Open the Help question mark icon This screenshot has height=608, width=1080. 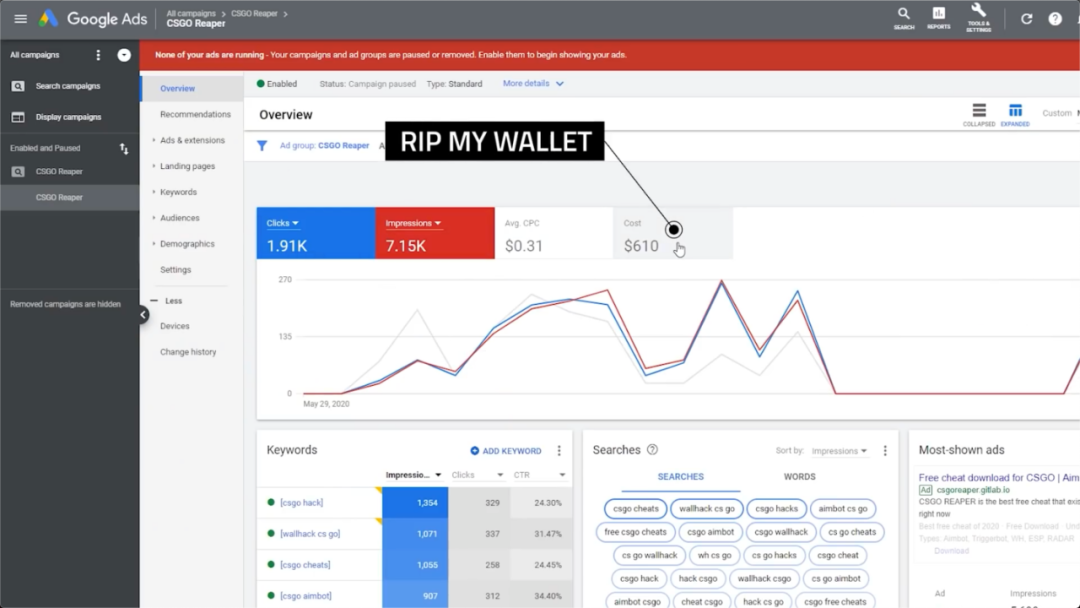(1055, 19)
